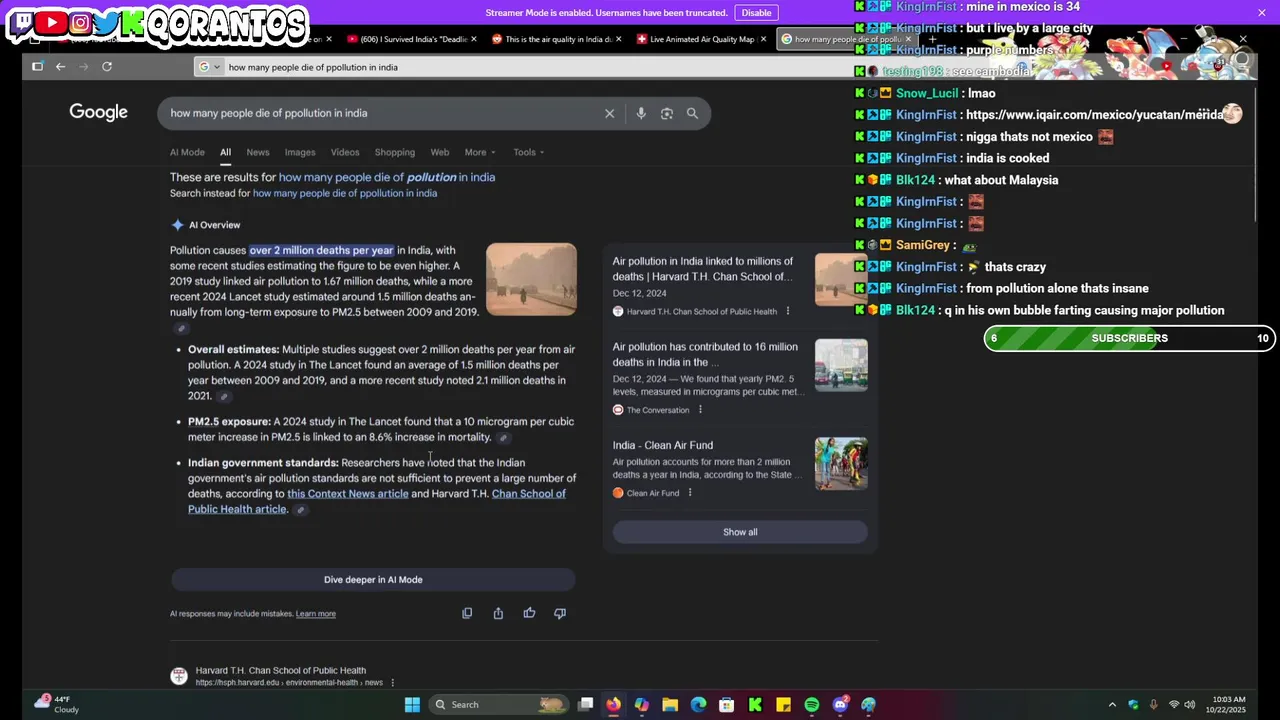Switch to the AI Mode tab
The height and width of the screenshot is (720, 1280).
click(187, 152)
